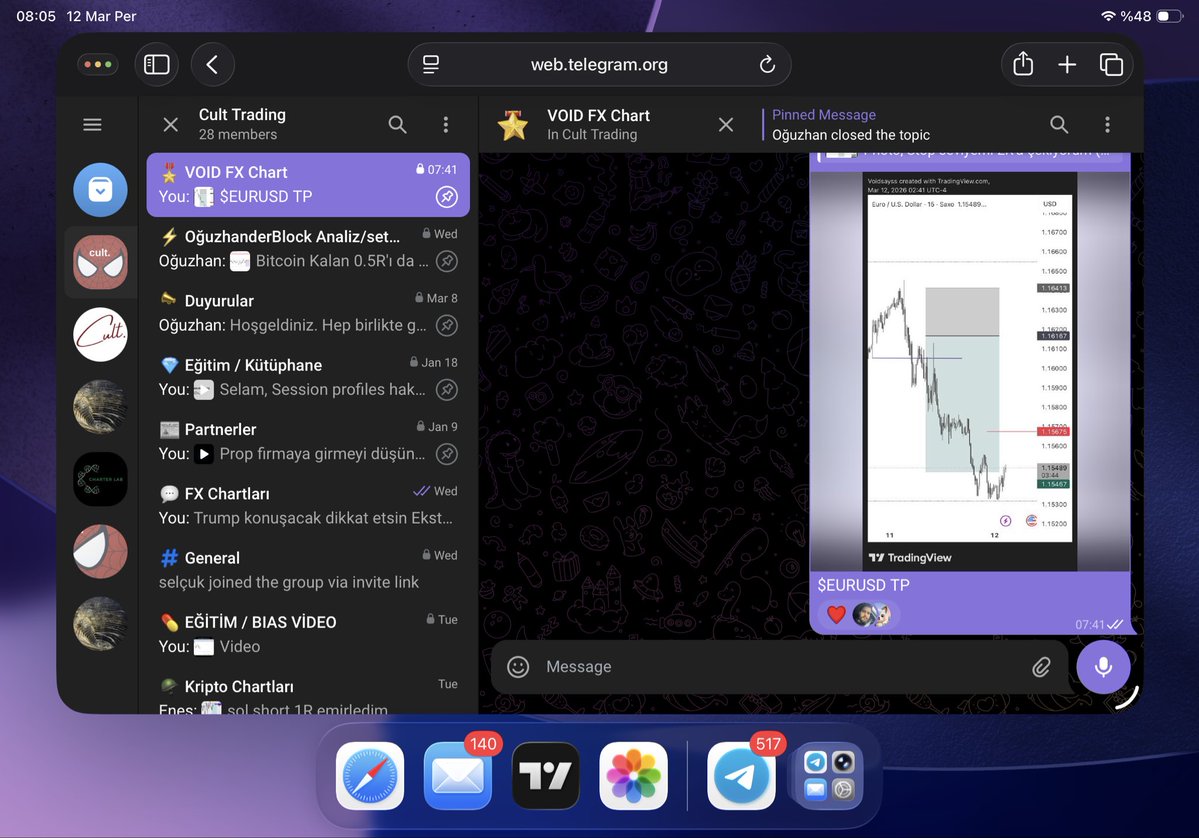Image resolution: width=1199 pixels, height=838 pixels.
Task: Select the cult. Spider-Man mask chat
Action: point(100,262)
